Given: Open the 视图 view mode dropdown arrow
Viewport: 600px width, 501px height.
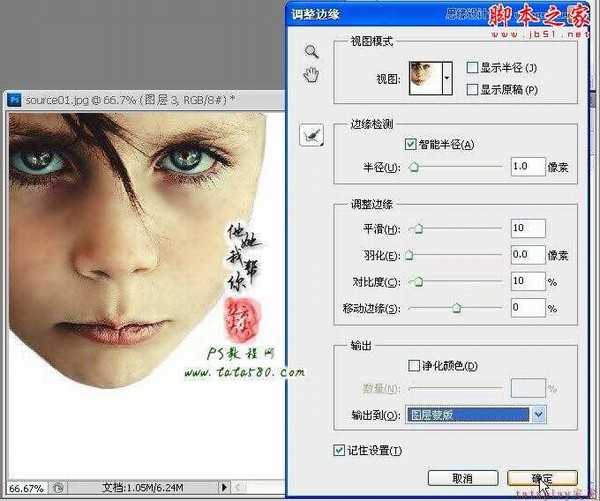Looking at the screenshot, I should click(x=447, y=78).
